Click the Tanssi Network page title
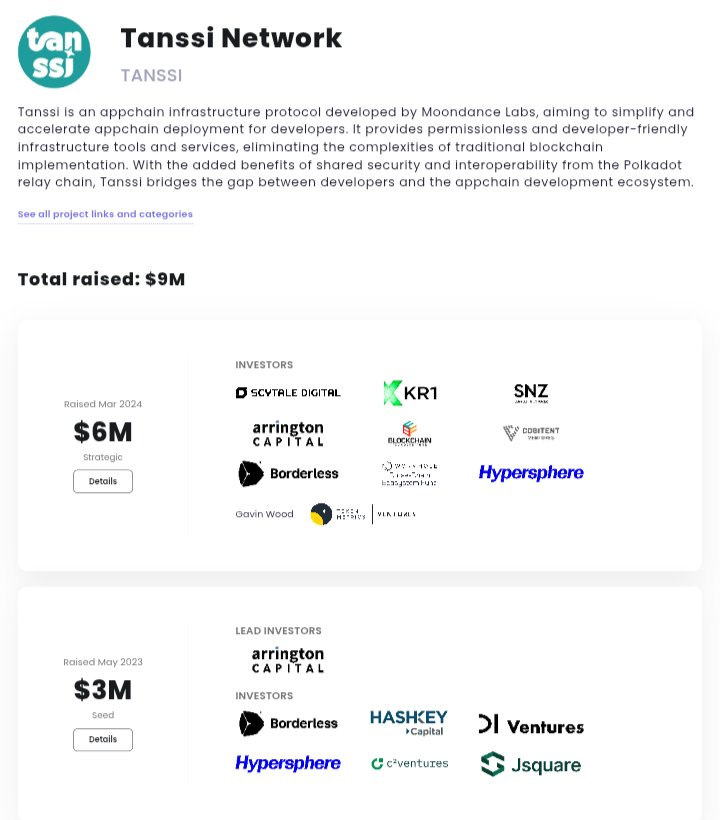Screen dimensions: 720x820 click(x=231, y=38)
